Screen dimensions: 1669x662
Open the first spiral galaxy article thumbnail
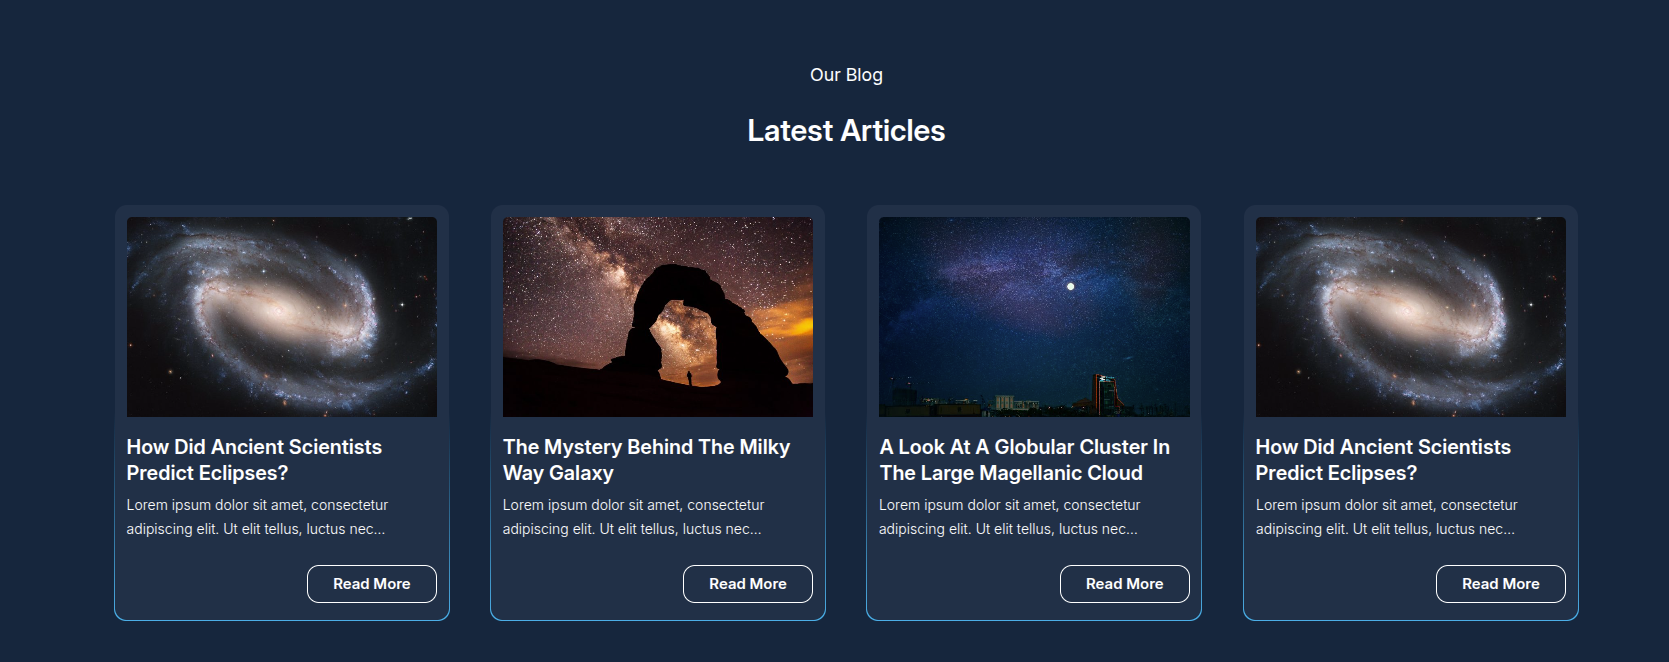pos(282,317)
